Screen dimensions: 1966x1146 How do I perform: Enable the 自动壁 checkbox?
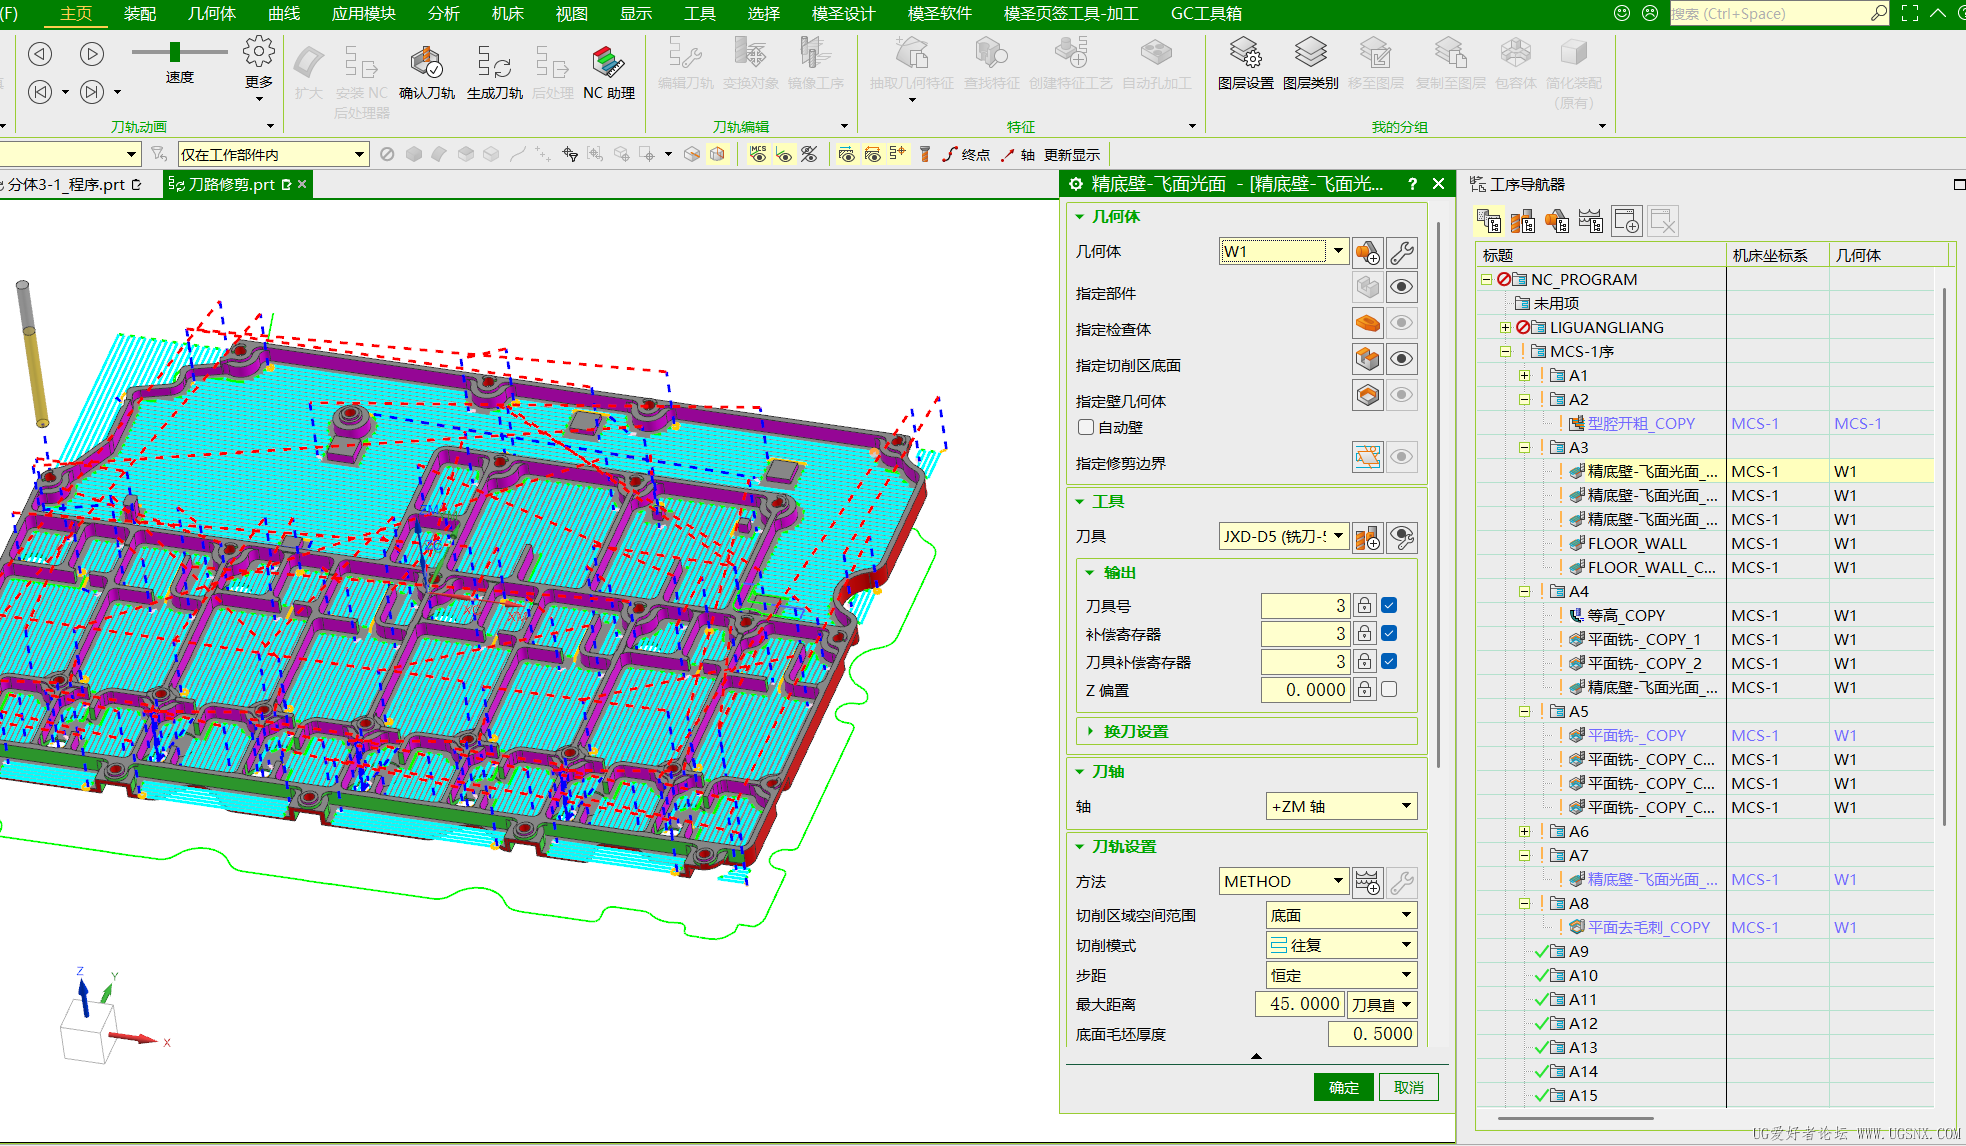coord(1086,427)
